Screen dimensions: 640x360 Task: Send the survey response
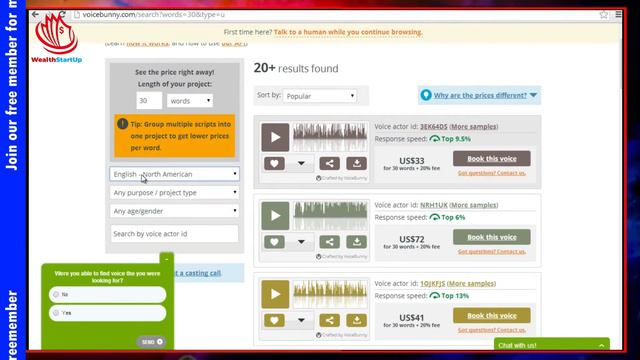(x=151, y=342)
